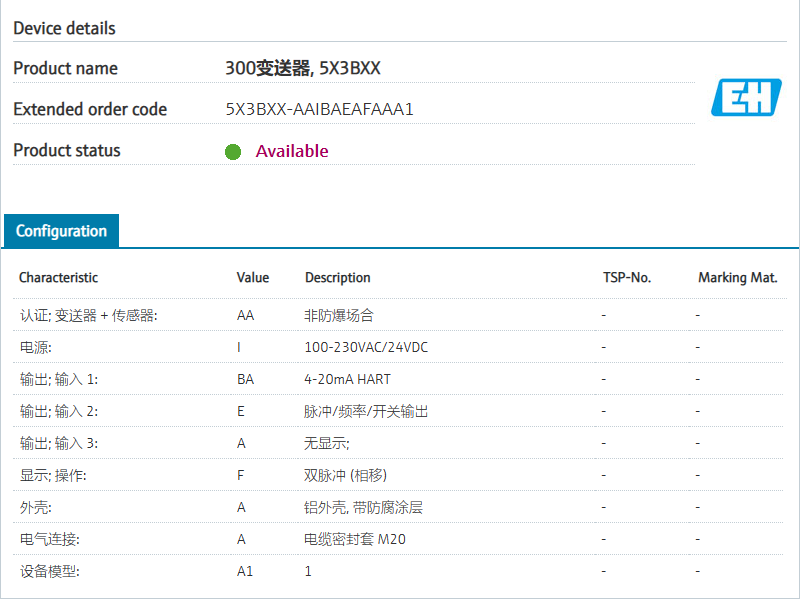Select the 电源 characteristic row

tap(36, 347)
